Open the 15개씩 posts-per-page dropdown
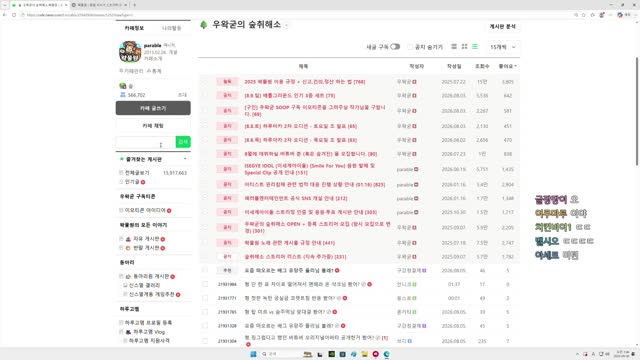 pos(503,47)
